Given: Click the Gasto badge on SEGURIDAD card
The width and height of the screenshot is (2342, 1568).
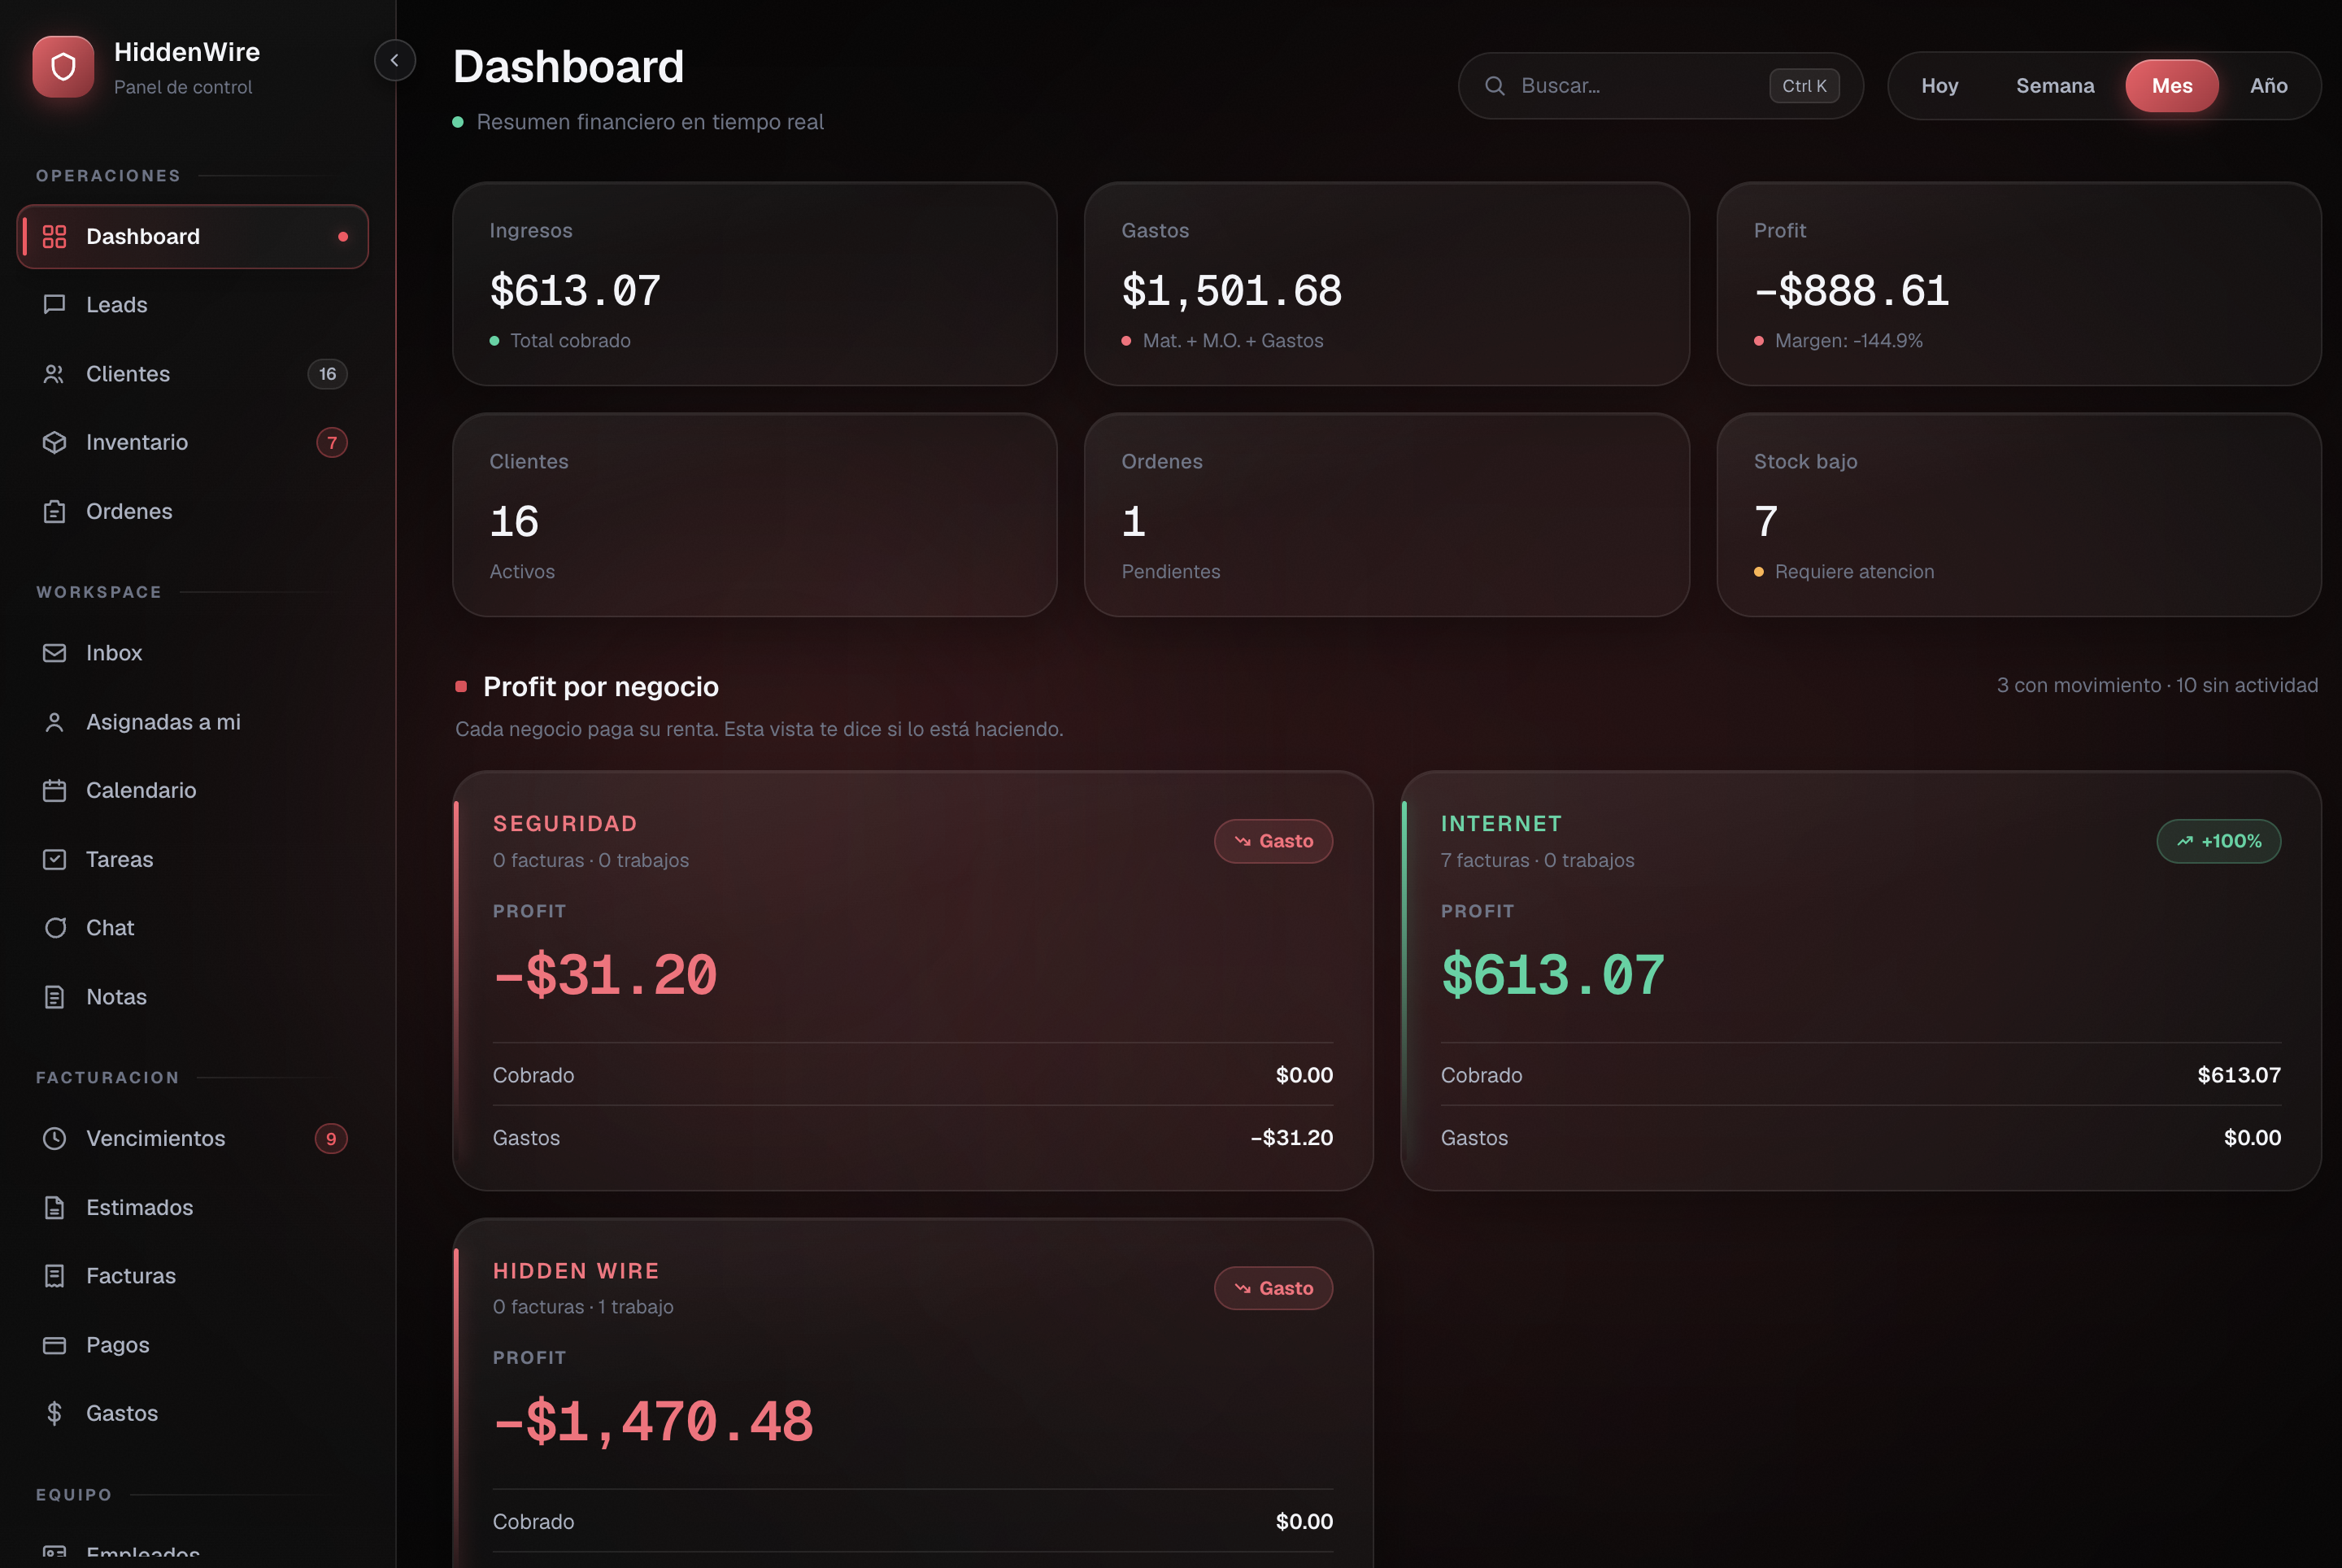Looking at the screenshot, I should (1273, 841).
